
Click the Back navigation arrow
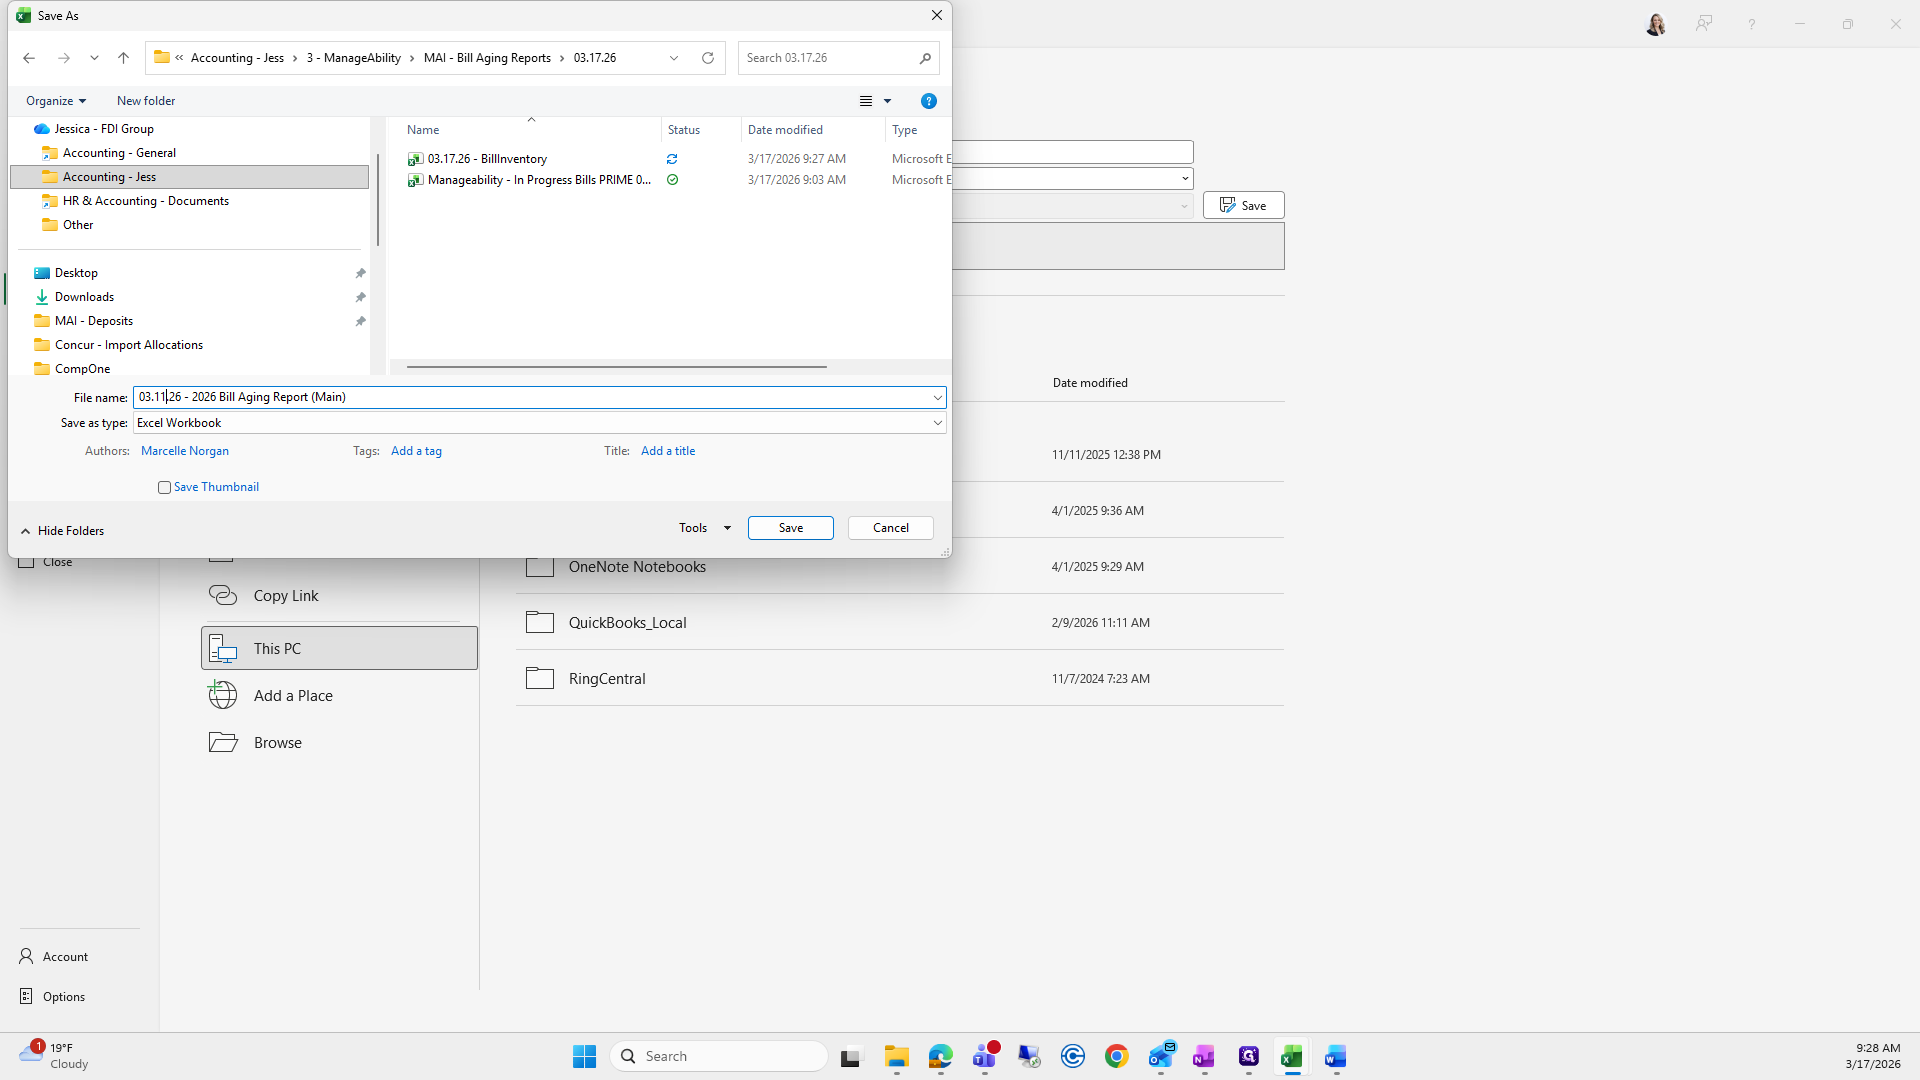(29, 58)
